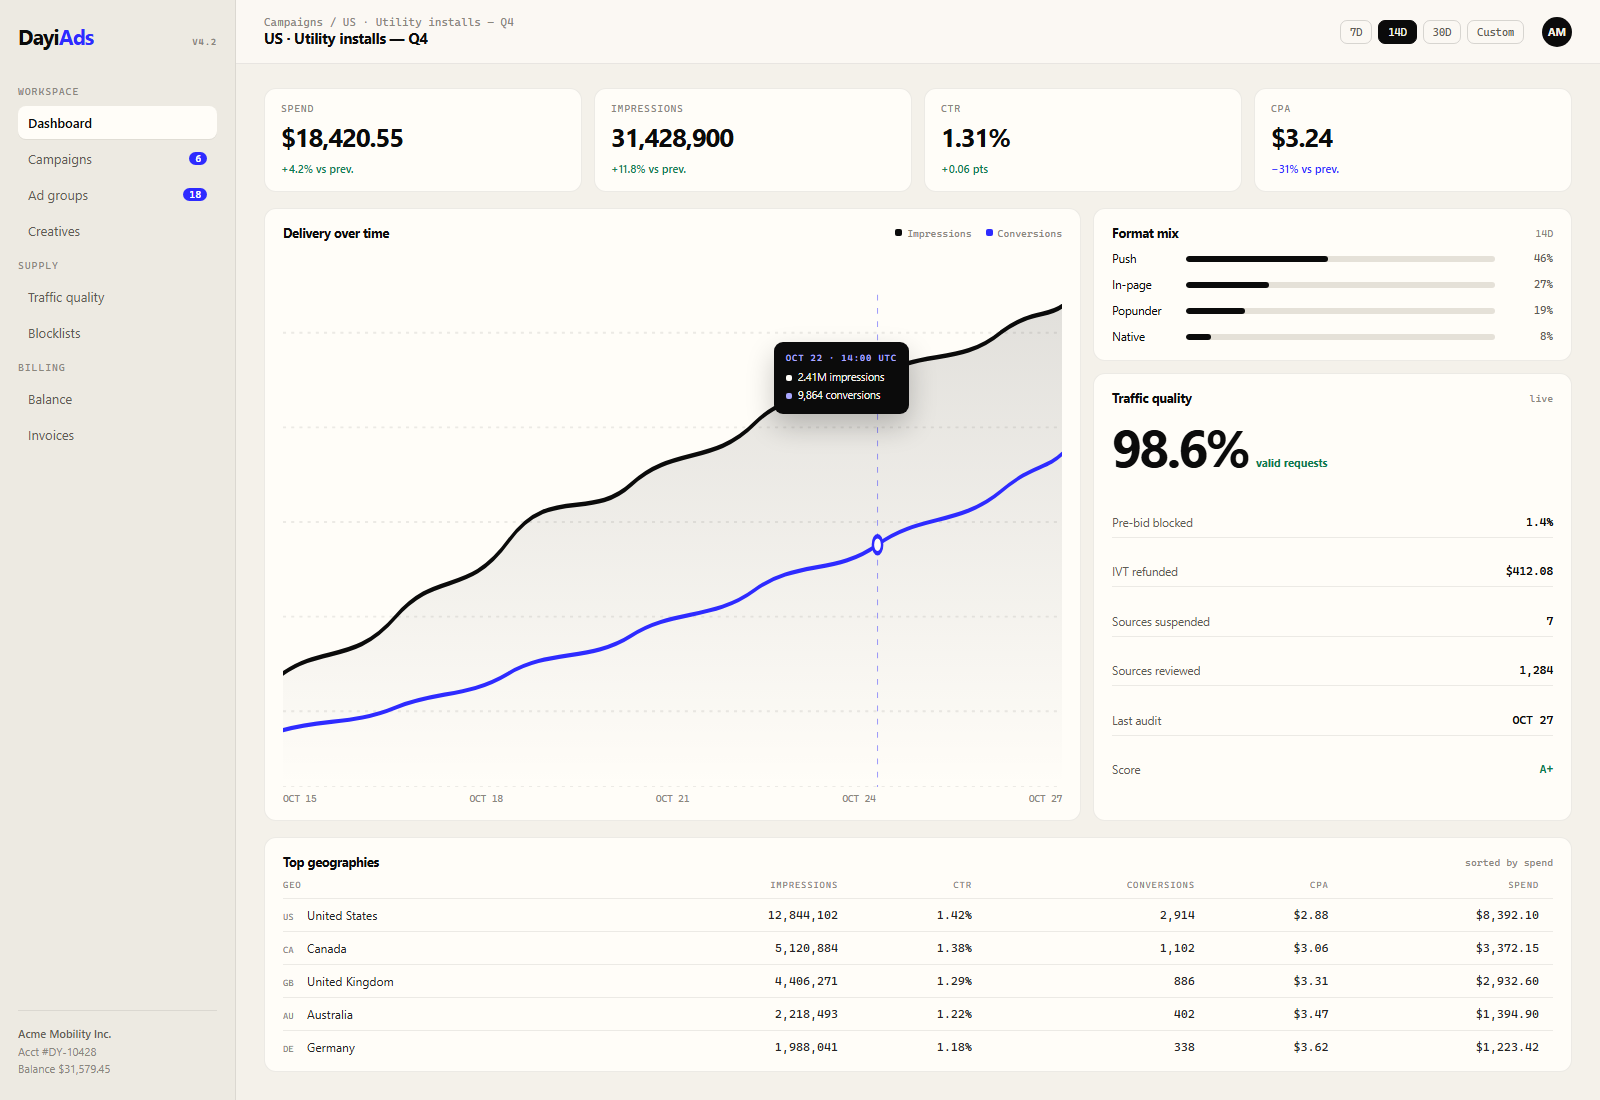
Task: Select the Australia row
Action: 918,1014
